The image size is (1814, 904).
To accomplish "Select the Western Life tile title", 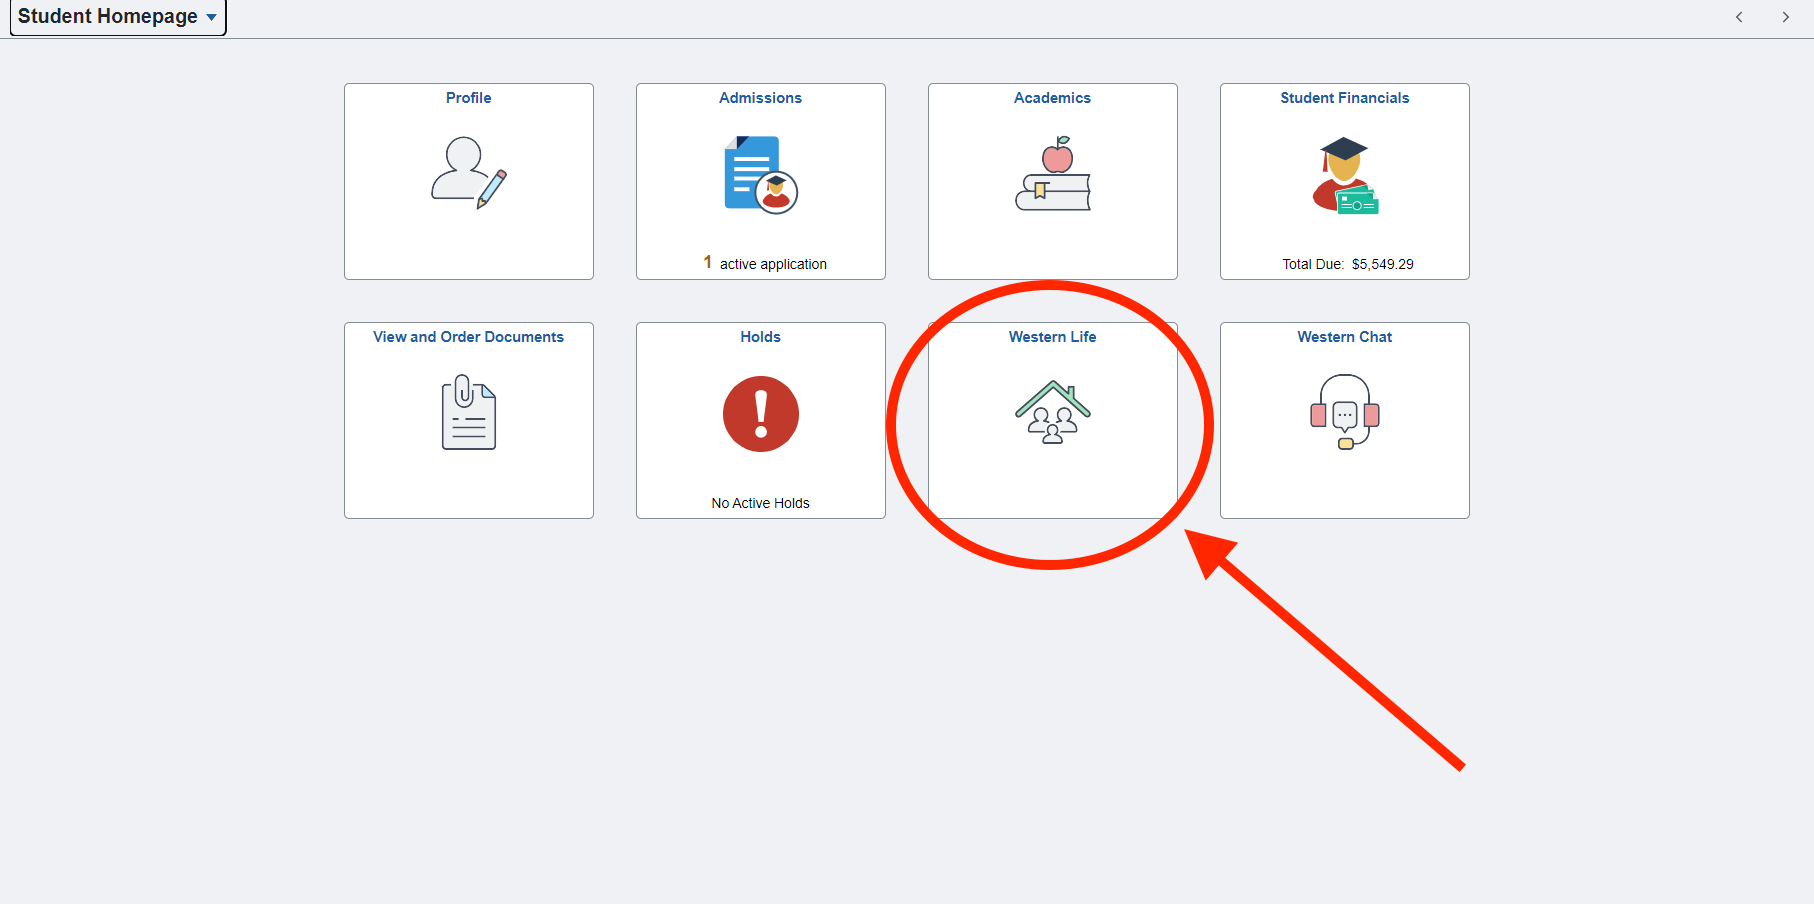I will coord(1053,337).
